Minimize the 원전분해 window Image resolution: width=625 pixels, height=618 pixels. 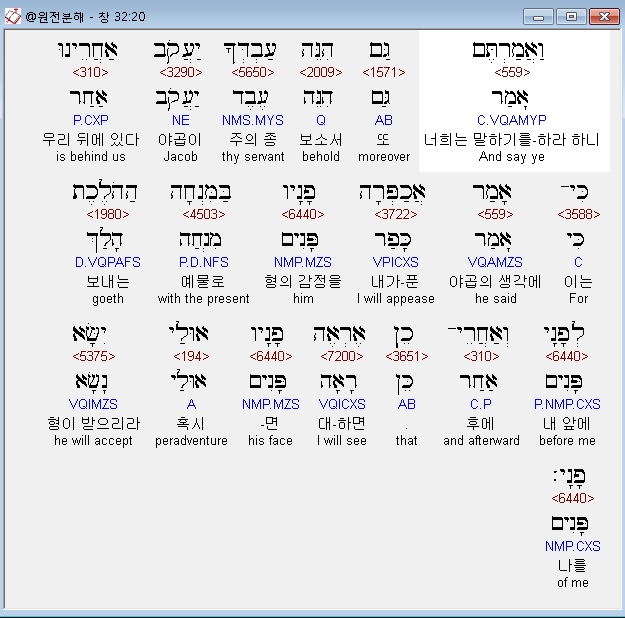[x=538, y=17]
